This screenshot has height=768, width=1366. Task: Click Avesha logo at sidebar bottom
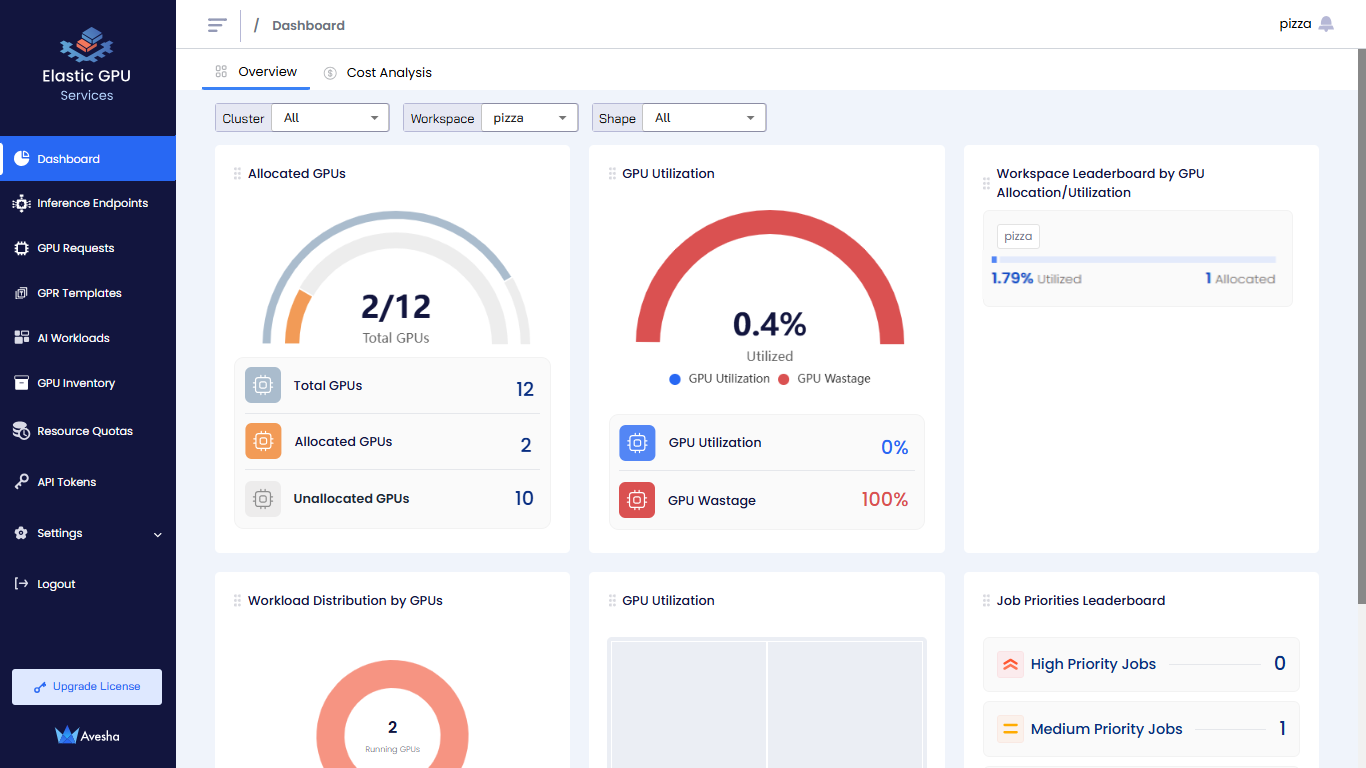pyautogui.click(x=87, y=736)
